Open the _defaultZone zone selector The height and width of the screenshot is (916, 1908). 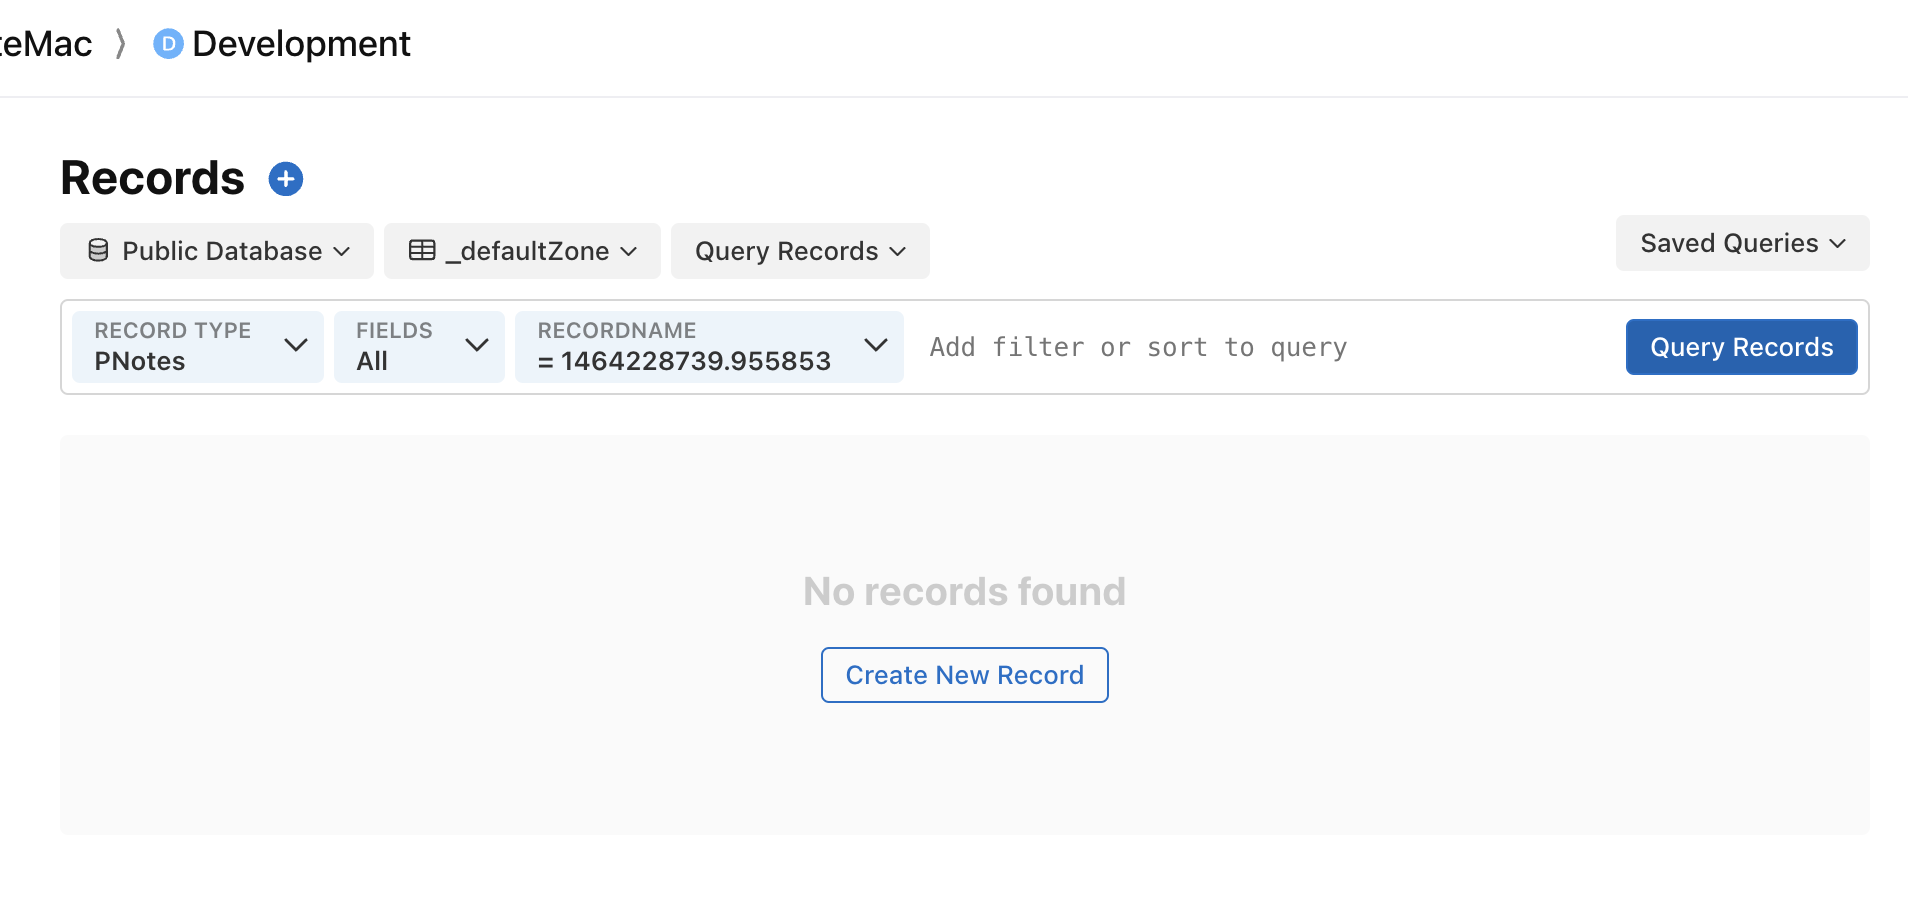(x=522, y=251)
